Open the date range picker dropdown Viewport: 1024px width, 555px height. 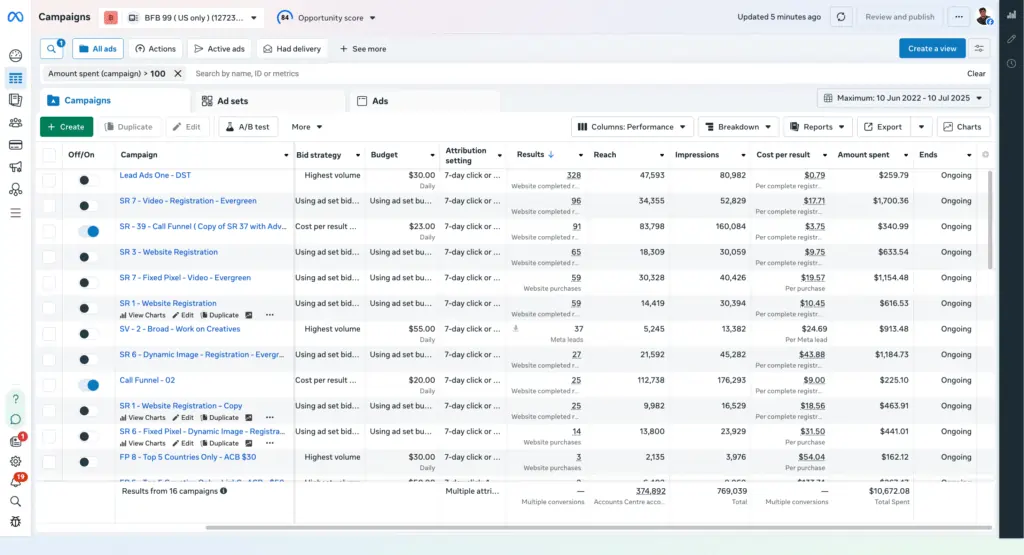pos(903,98)
